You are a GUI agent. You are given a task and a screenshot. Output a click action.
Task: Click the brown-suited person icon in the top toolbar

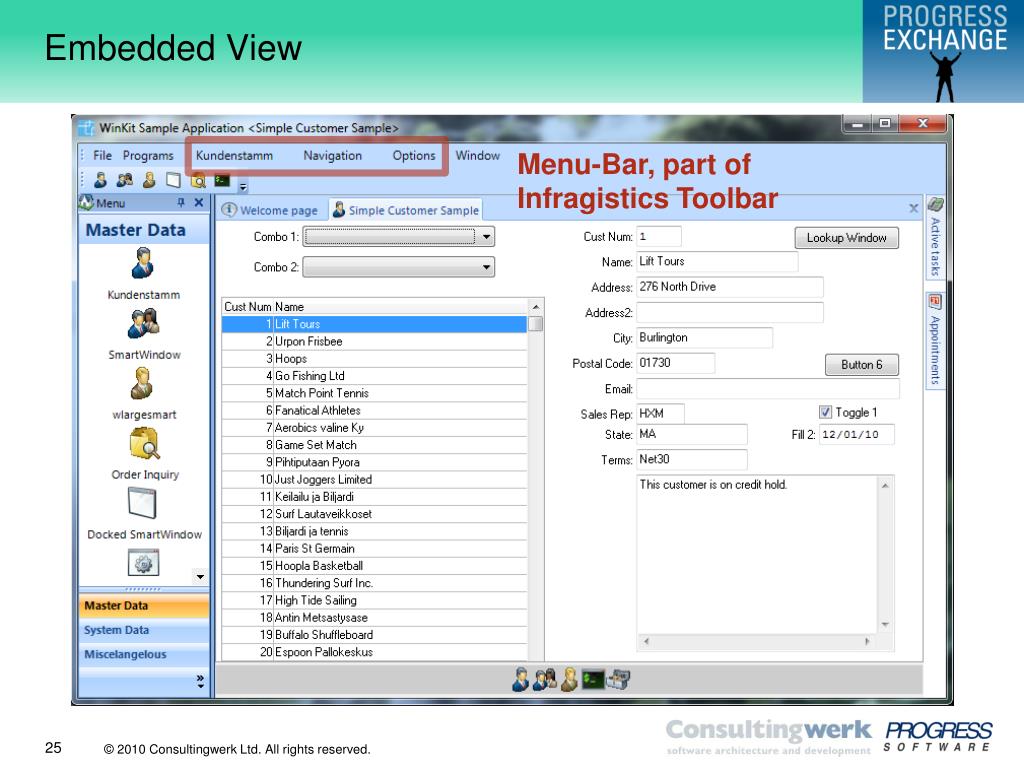coord(149,180)
